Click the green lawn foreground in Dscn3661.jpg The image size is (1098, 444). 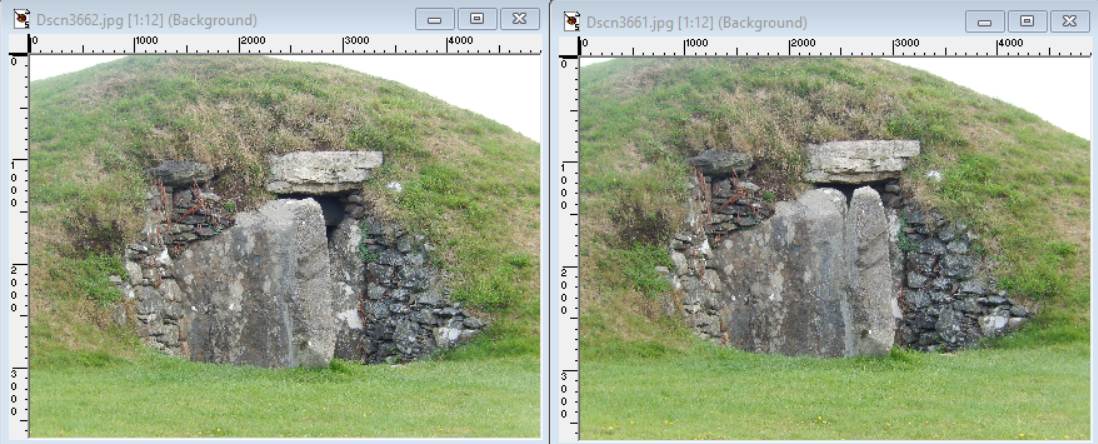830,400
